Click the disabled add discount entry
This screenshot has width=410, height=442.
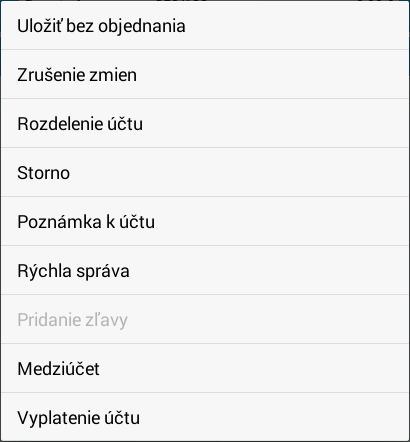[205, 319]
